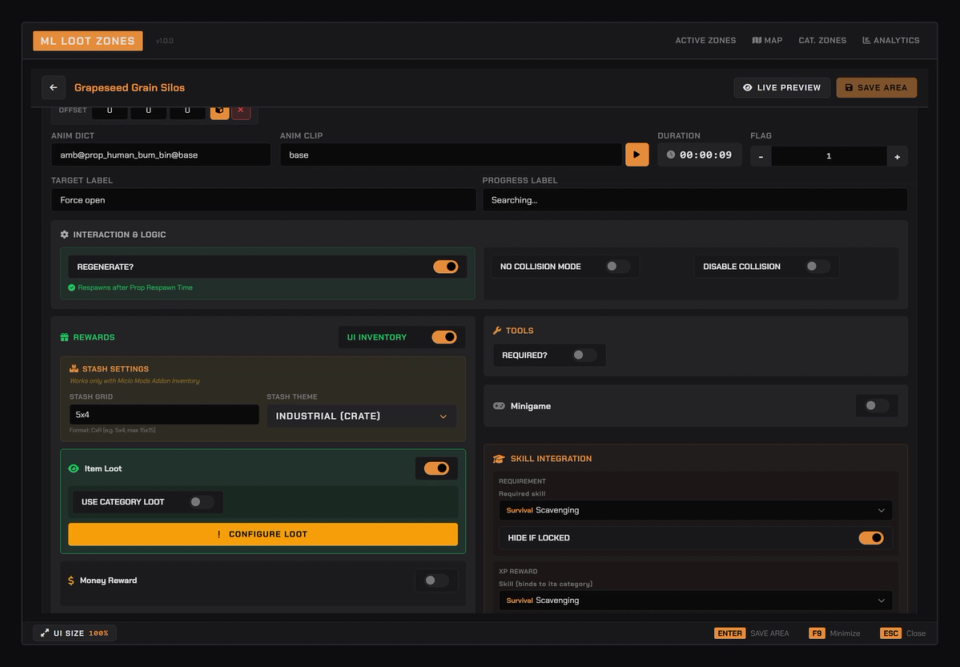The width and height of the screenshot is (960, 667).
Task: Click the Item Loot eye icon
Action: 73,469
